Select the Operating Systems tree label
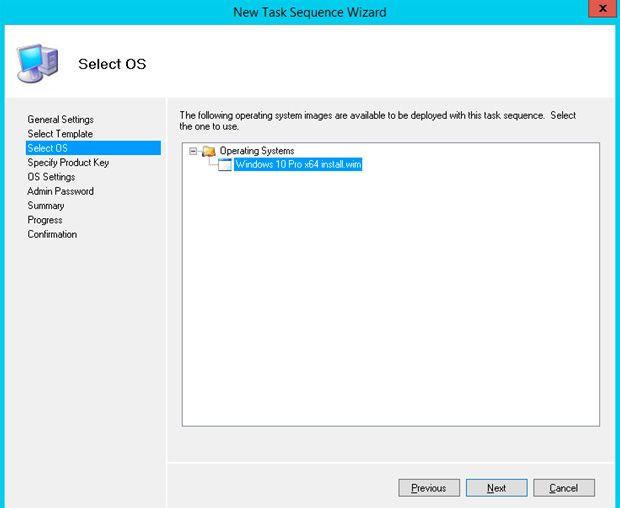This screenshot has width=620, height=508. pyautogui.click(x=257, y=151)
